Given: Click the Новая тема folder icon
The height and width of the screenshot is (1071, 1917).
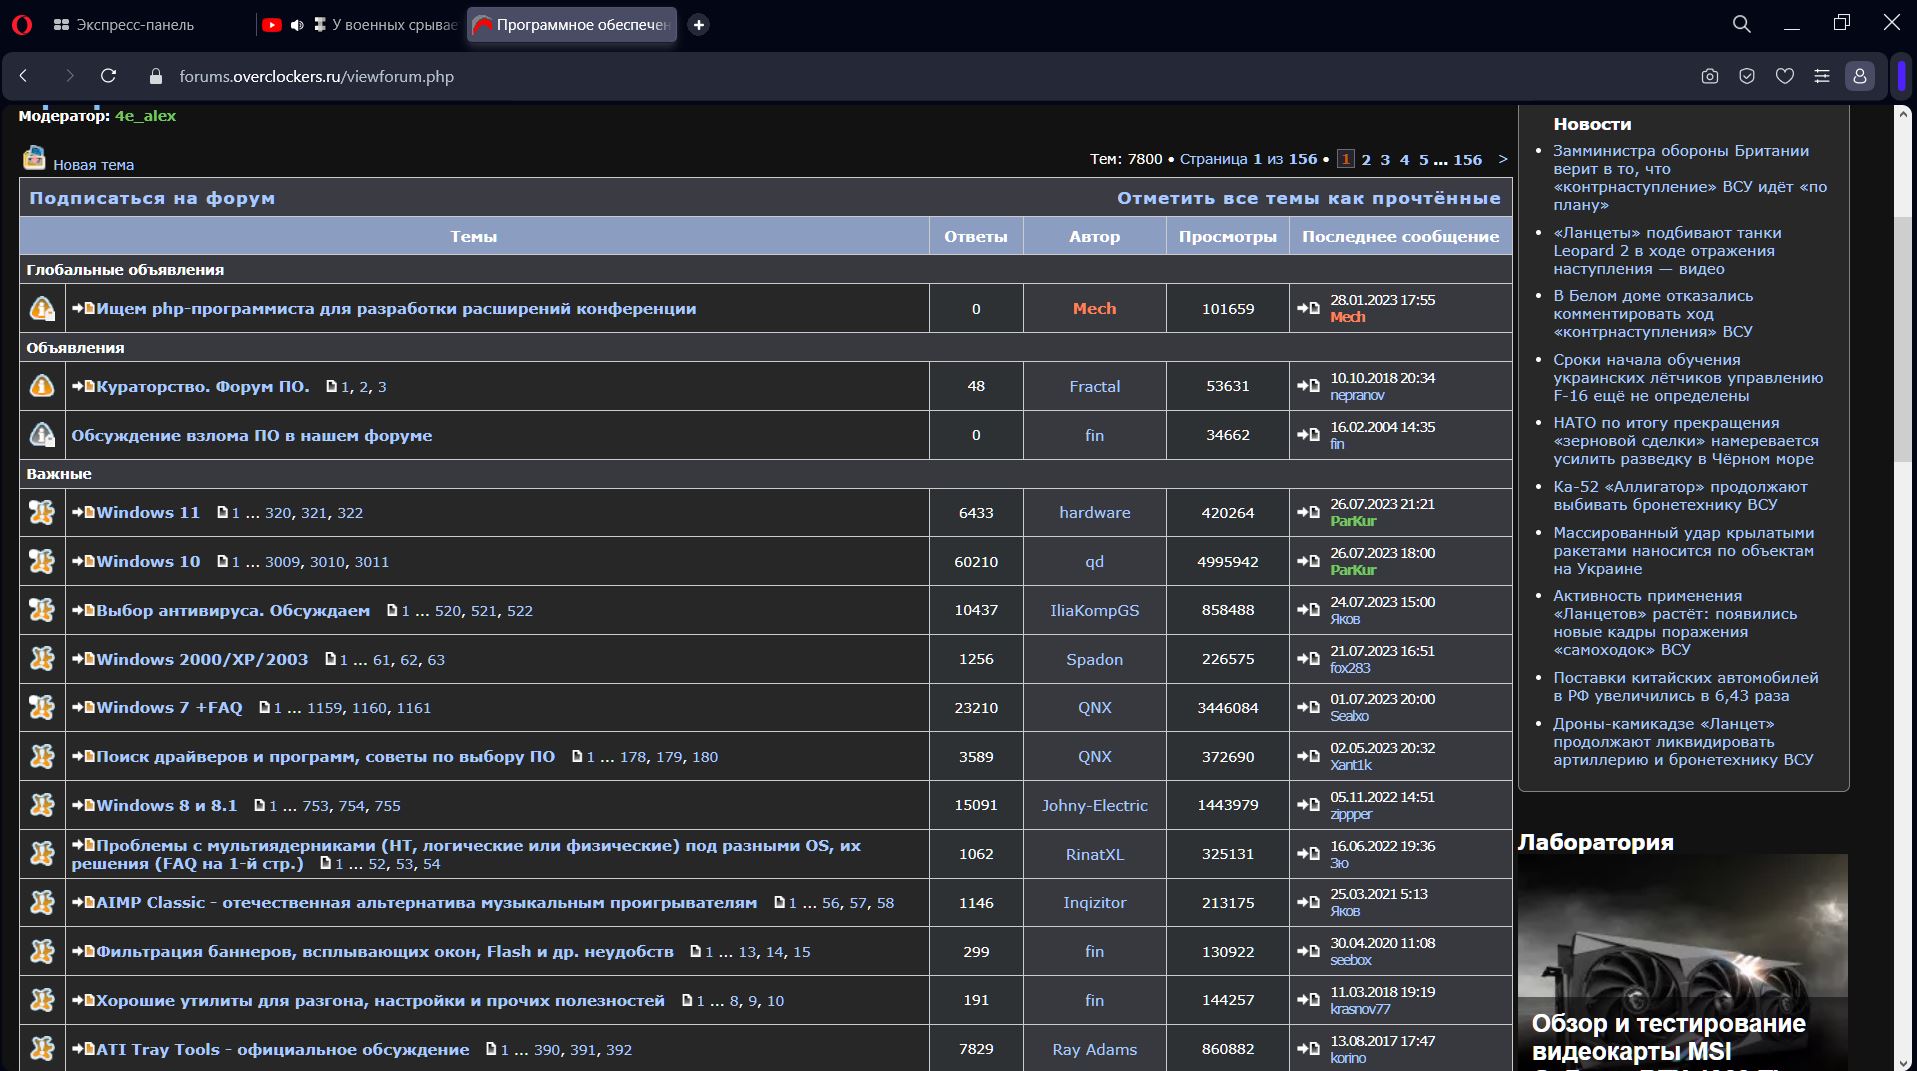Looking at the screenshot, I should pyautogui.click(x=35, y=158).
